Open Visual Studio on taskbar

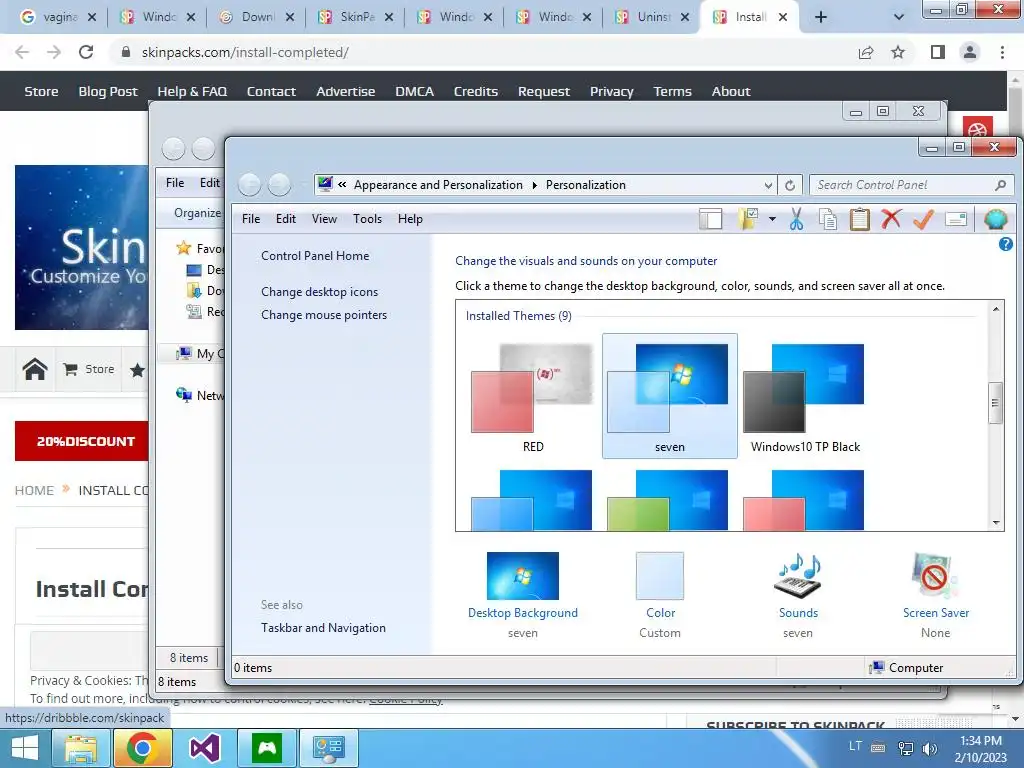[x=204, y=748]
